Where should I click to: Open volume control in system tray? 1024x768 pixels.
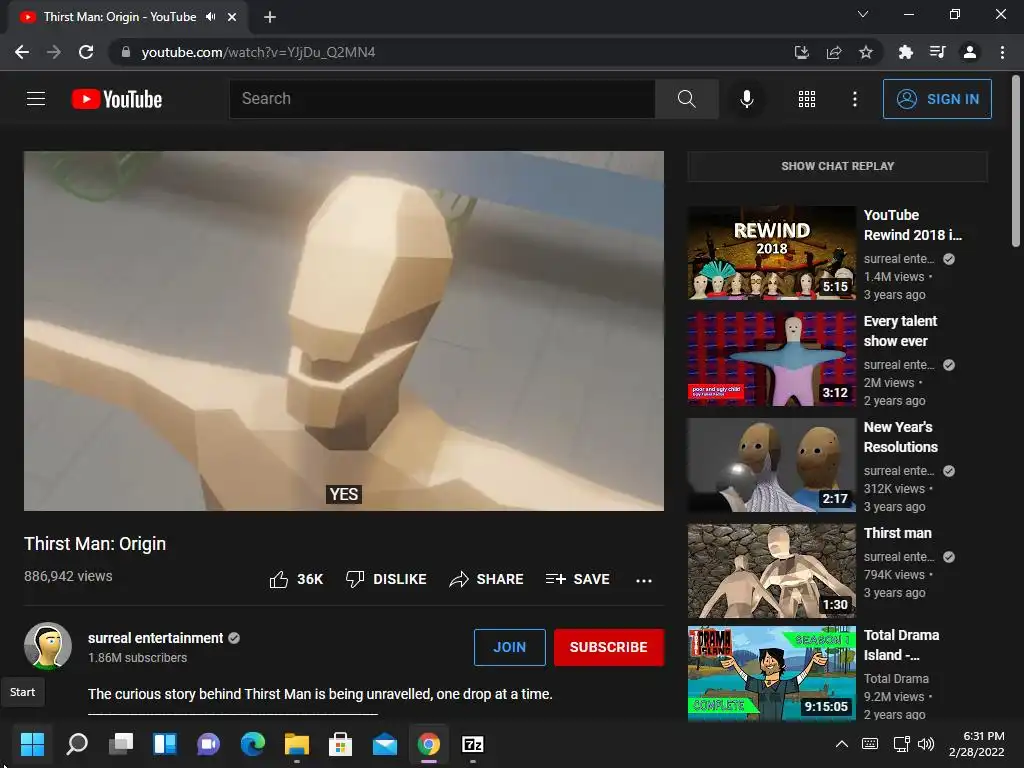[926, 744]
